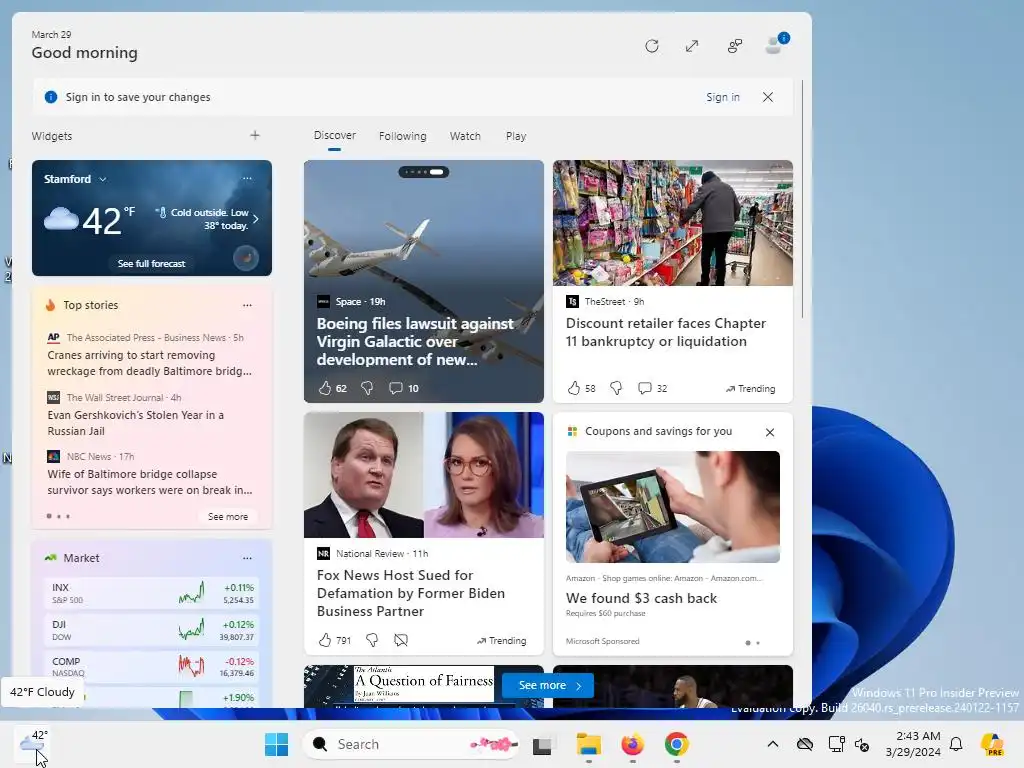1024x768 pixels.
Task: Dismiss the sign-in notification bar
Action: (x=768, y=97)
